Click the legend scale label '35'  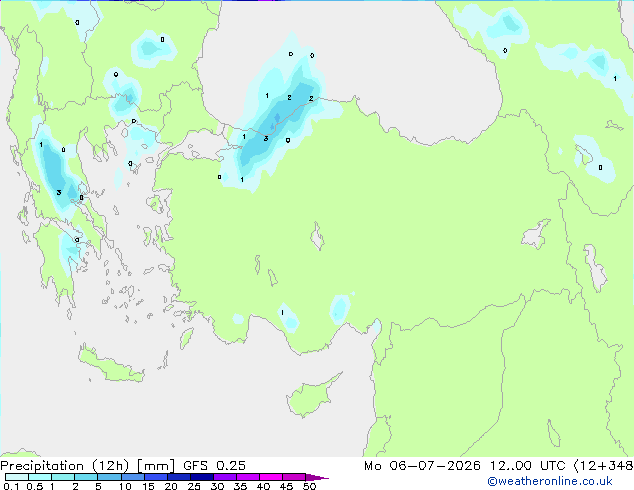(240, 486)
